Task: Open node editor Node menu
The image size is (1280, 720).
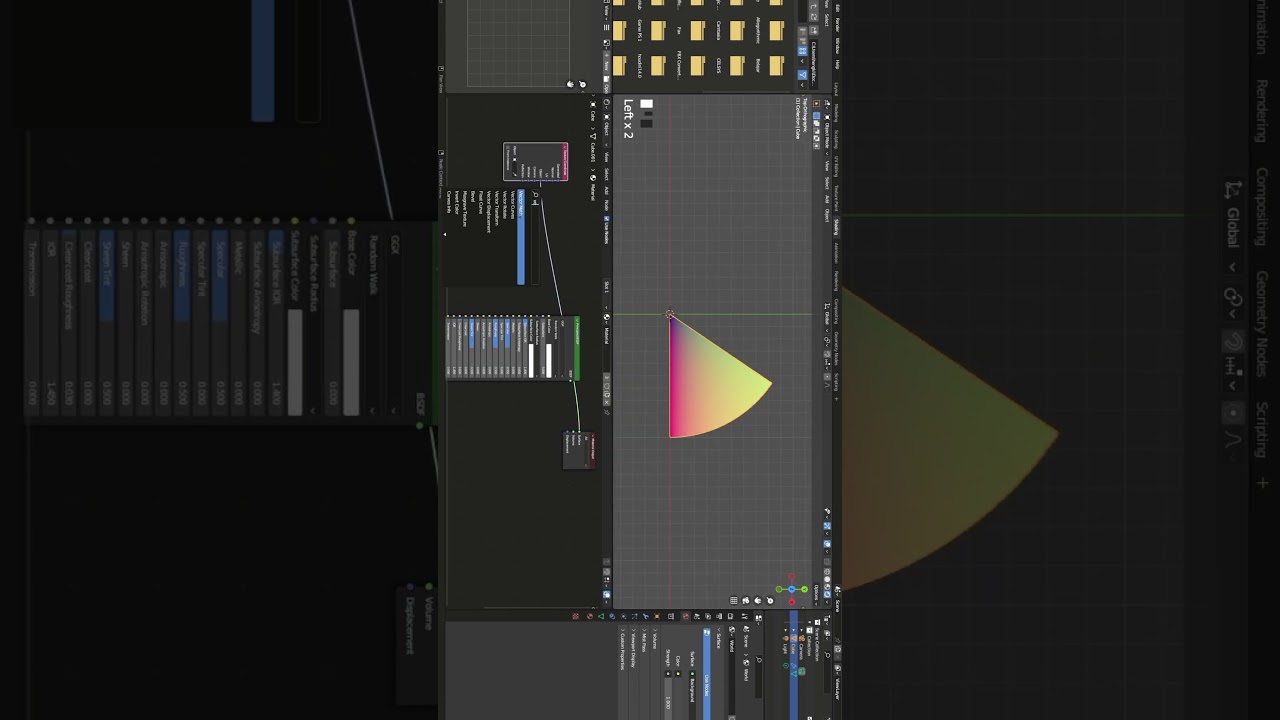Action: tap(606, 205)
